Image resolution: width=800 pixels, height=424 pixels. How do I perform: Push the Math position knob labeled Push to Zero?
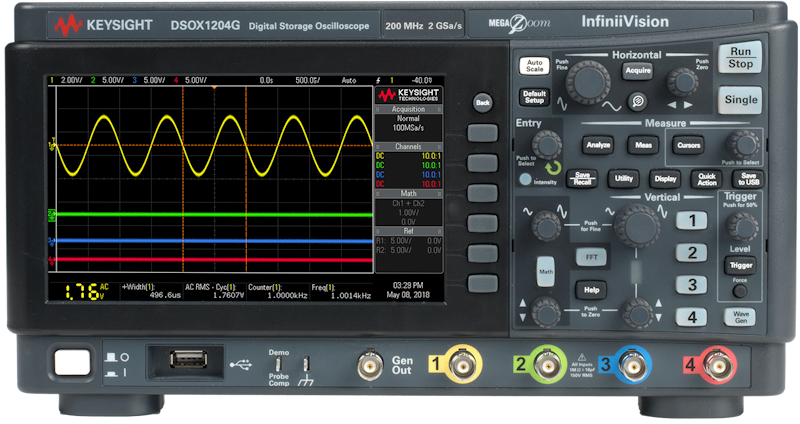tap(546, 312)
